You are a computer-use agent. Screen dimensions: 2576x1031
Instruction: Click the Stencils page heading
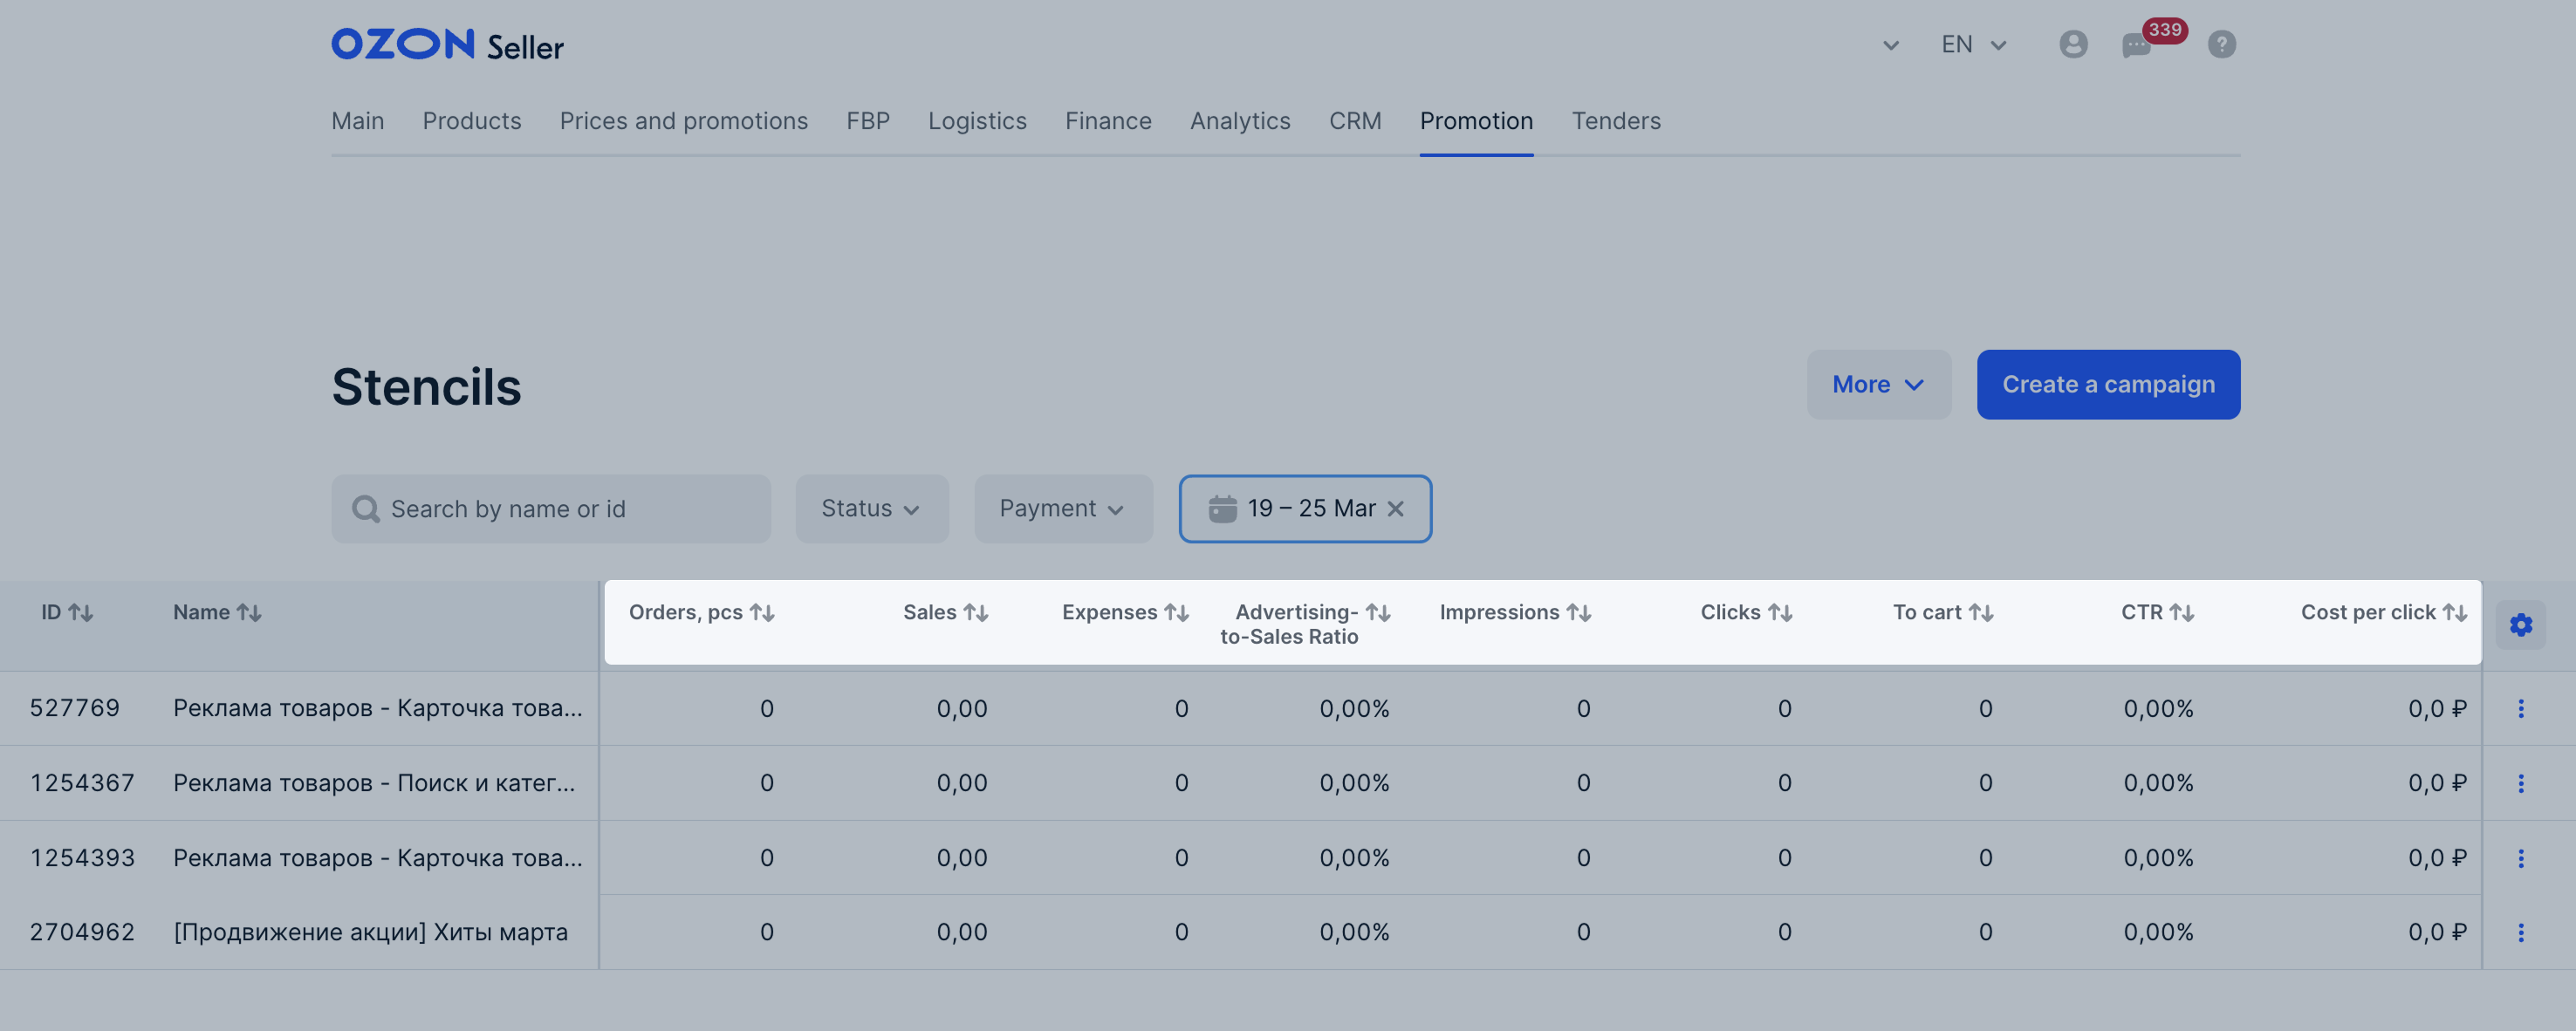426,387
